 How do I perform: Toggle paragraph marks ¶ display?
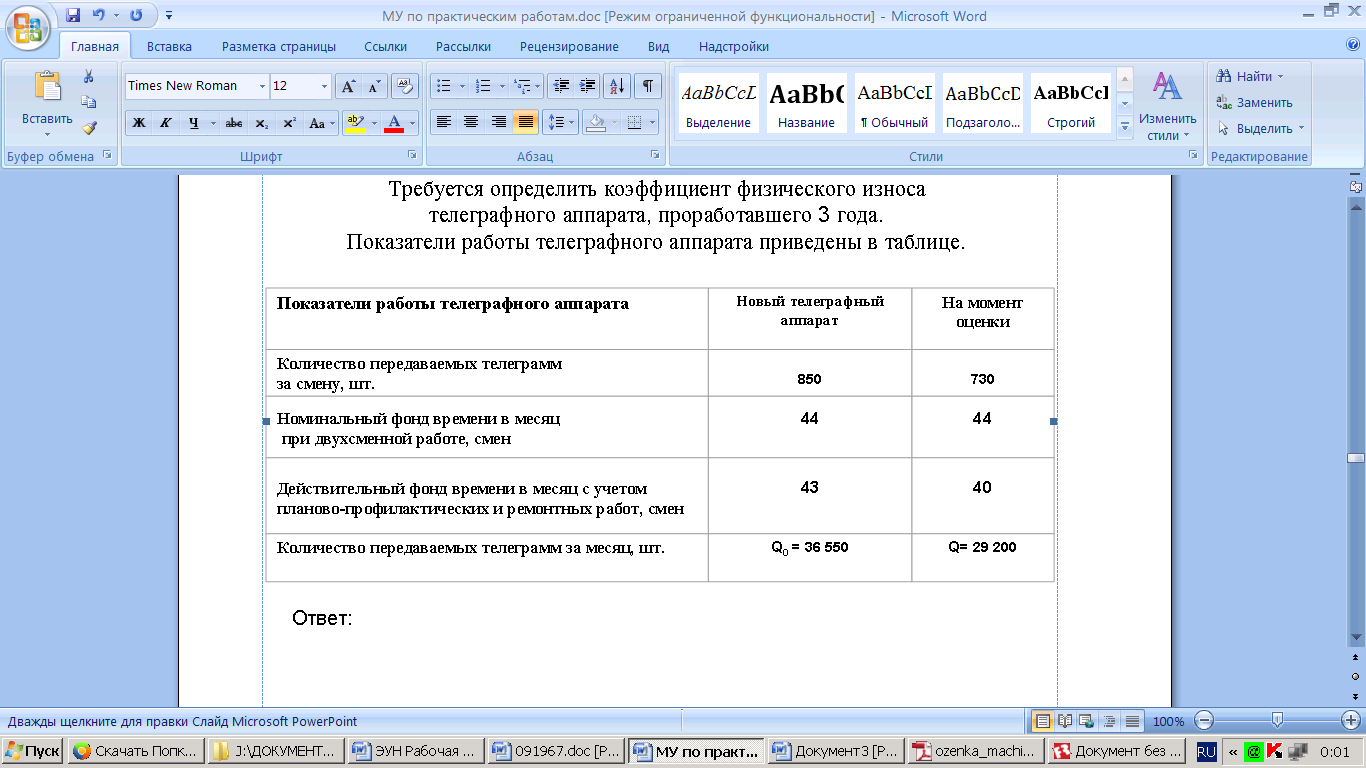647,86
